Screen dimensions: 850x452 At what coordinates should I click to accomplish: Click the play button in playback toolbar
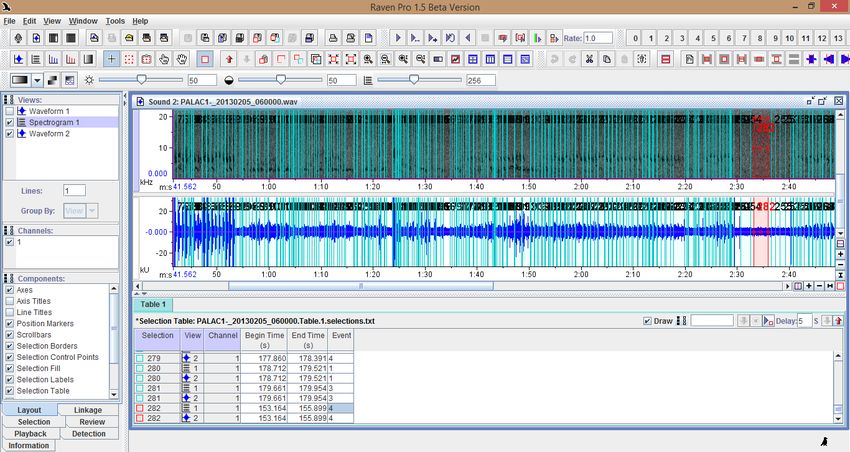(x=398, y=38)
